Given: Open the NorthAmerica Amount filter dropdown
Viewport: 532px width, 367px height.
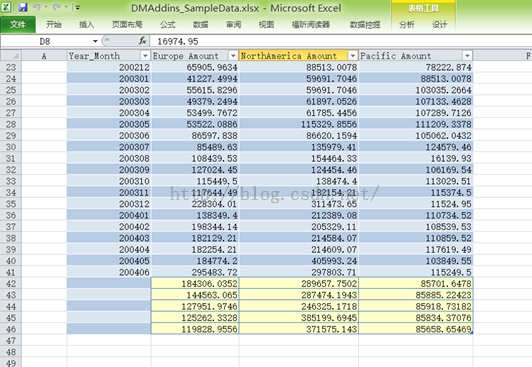Looking at the screenshot, I should coord(353,56).
